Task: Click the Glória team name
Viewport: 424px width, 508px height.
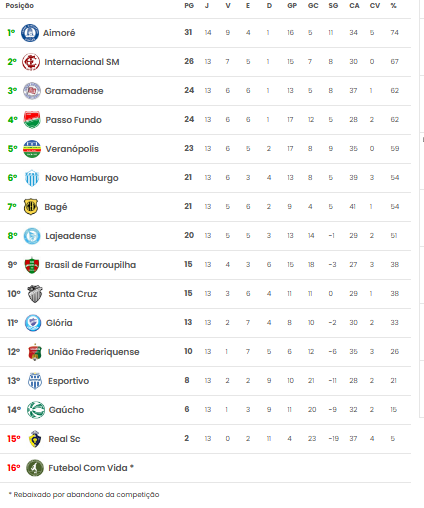Action: tap(59, 323)
